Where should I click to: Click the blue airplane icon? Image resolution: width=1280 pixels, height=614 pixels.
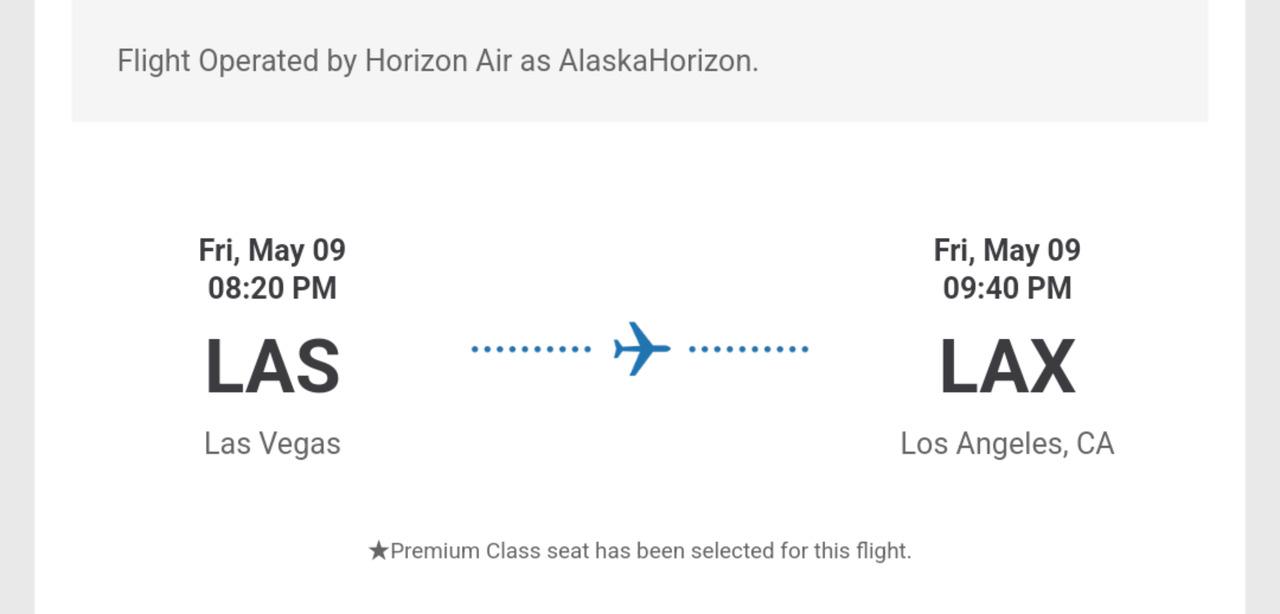coord(641,348)
